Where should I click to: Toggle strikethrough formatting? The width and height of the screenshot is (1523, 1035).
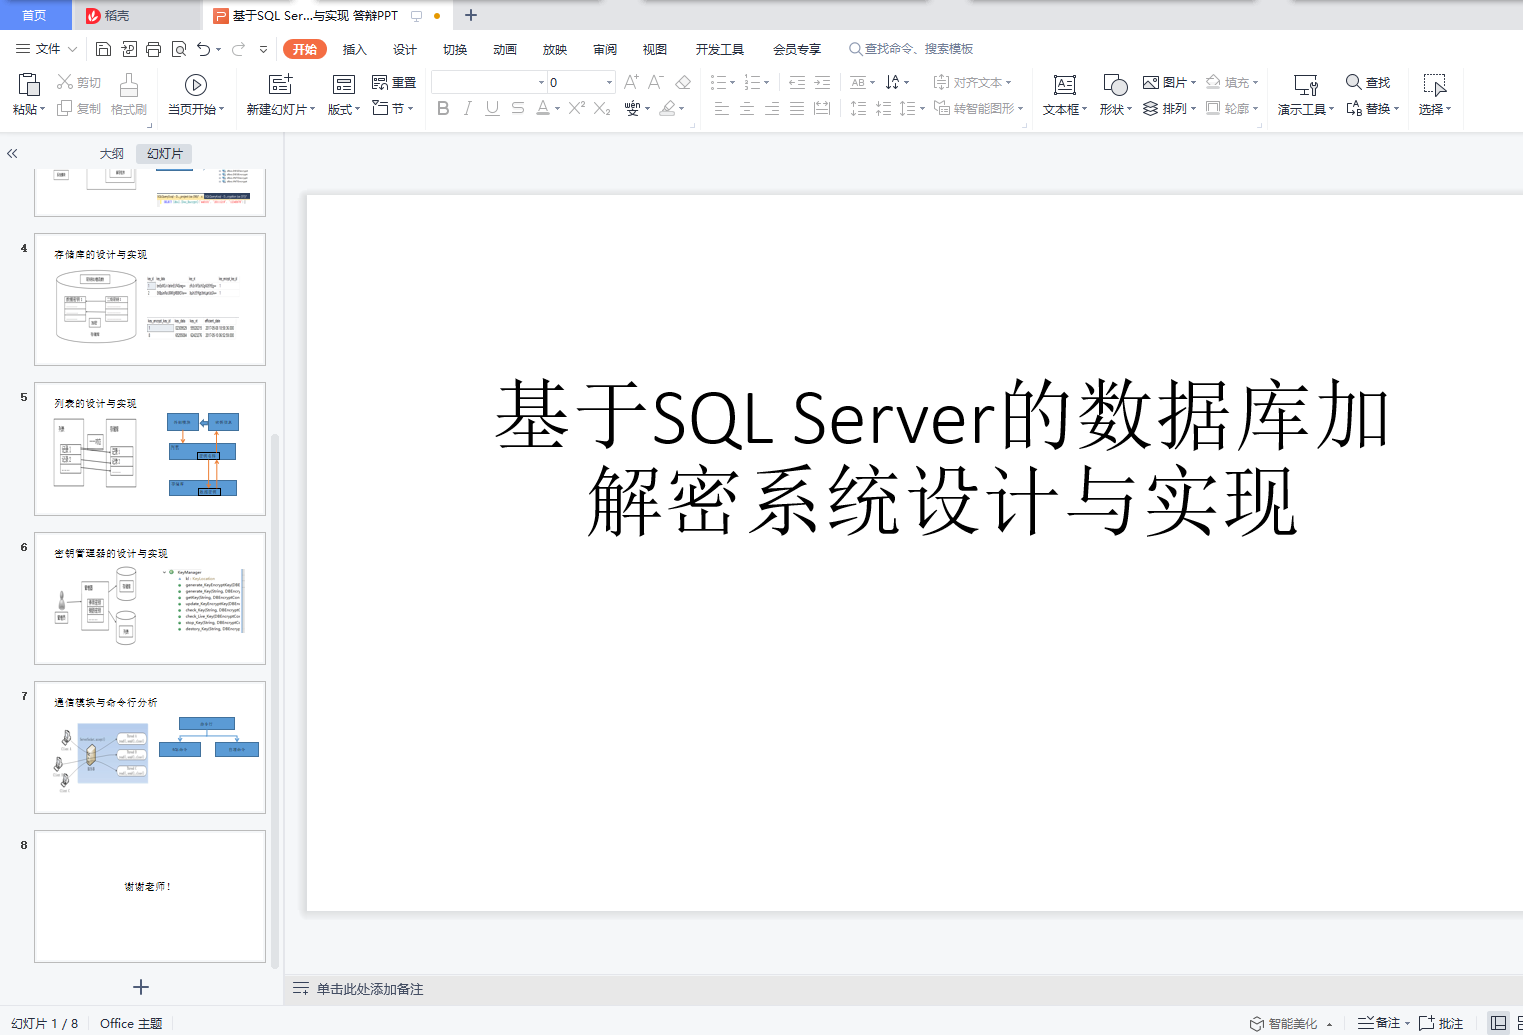pyautogui.click(x=518, y=108)
